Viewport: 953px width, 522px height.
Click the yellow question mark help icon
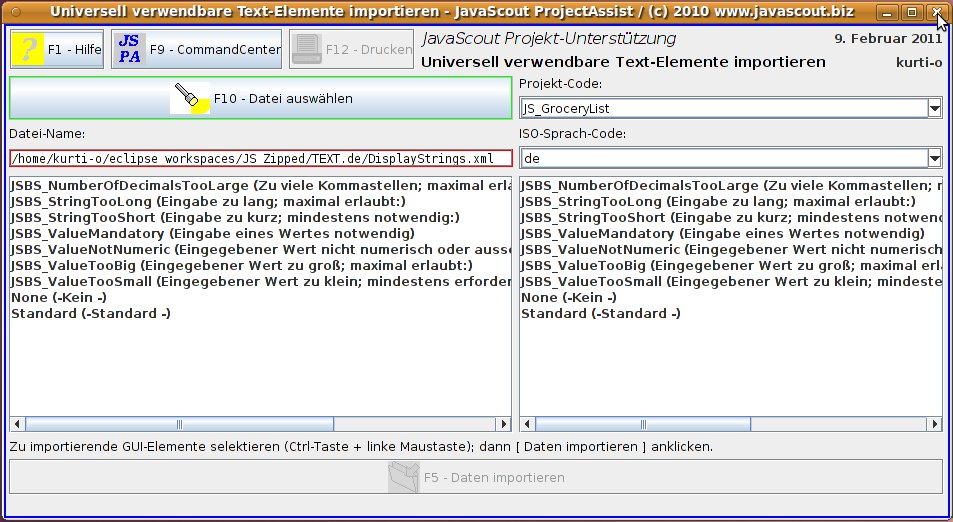point(29,49)
